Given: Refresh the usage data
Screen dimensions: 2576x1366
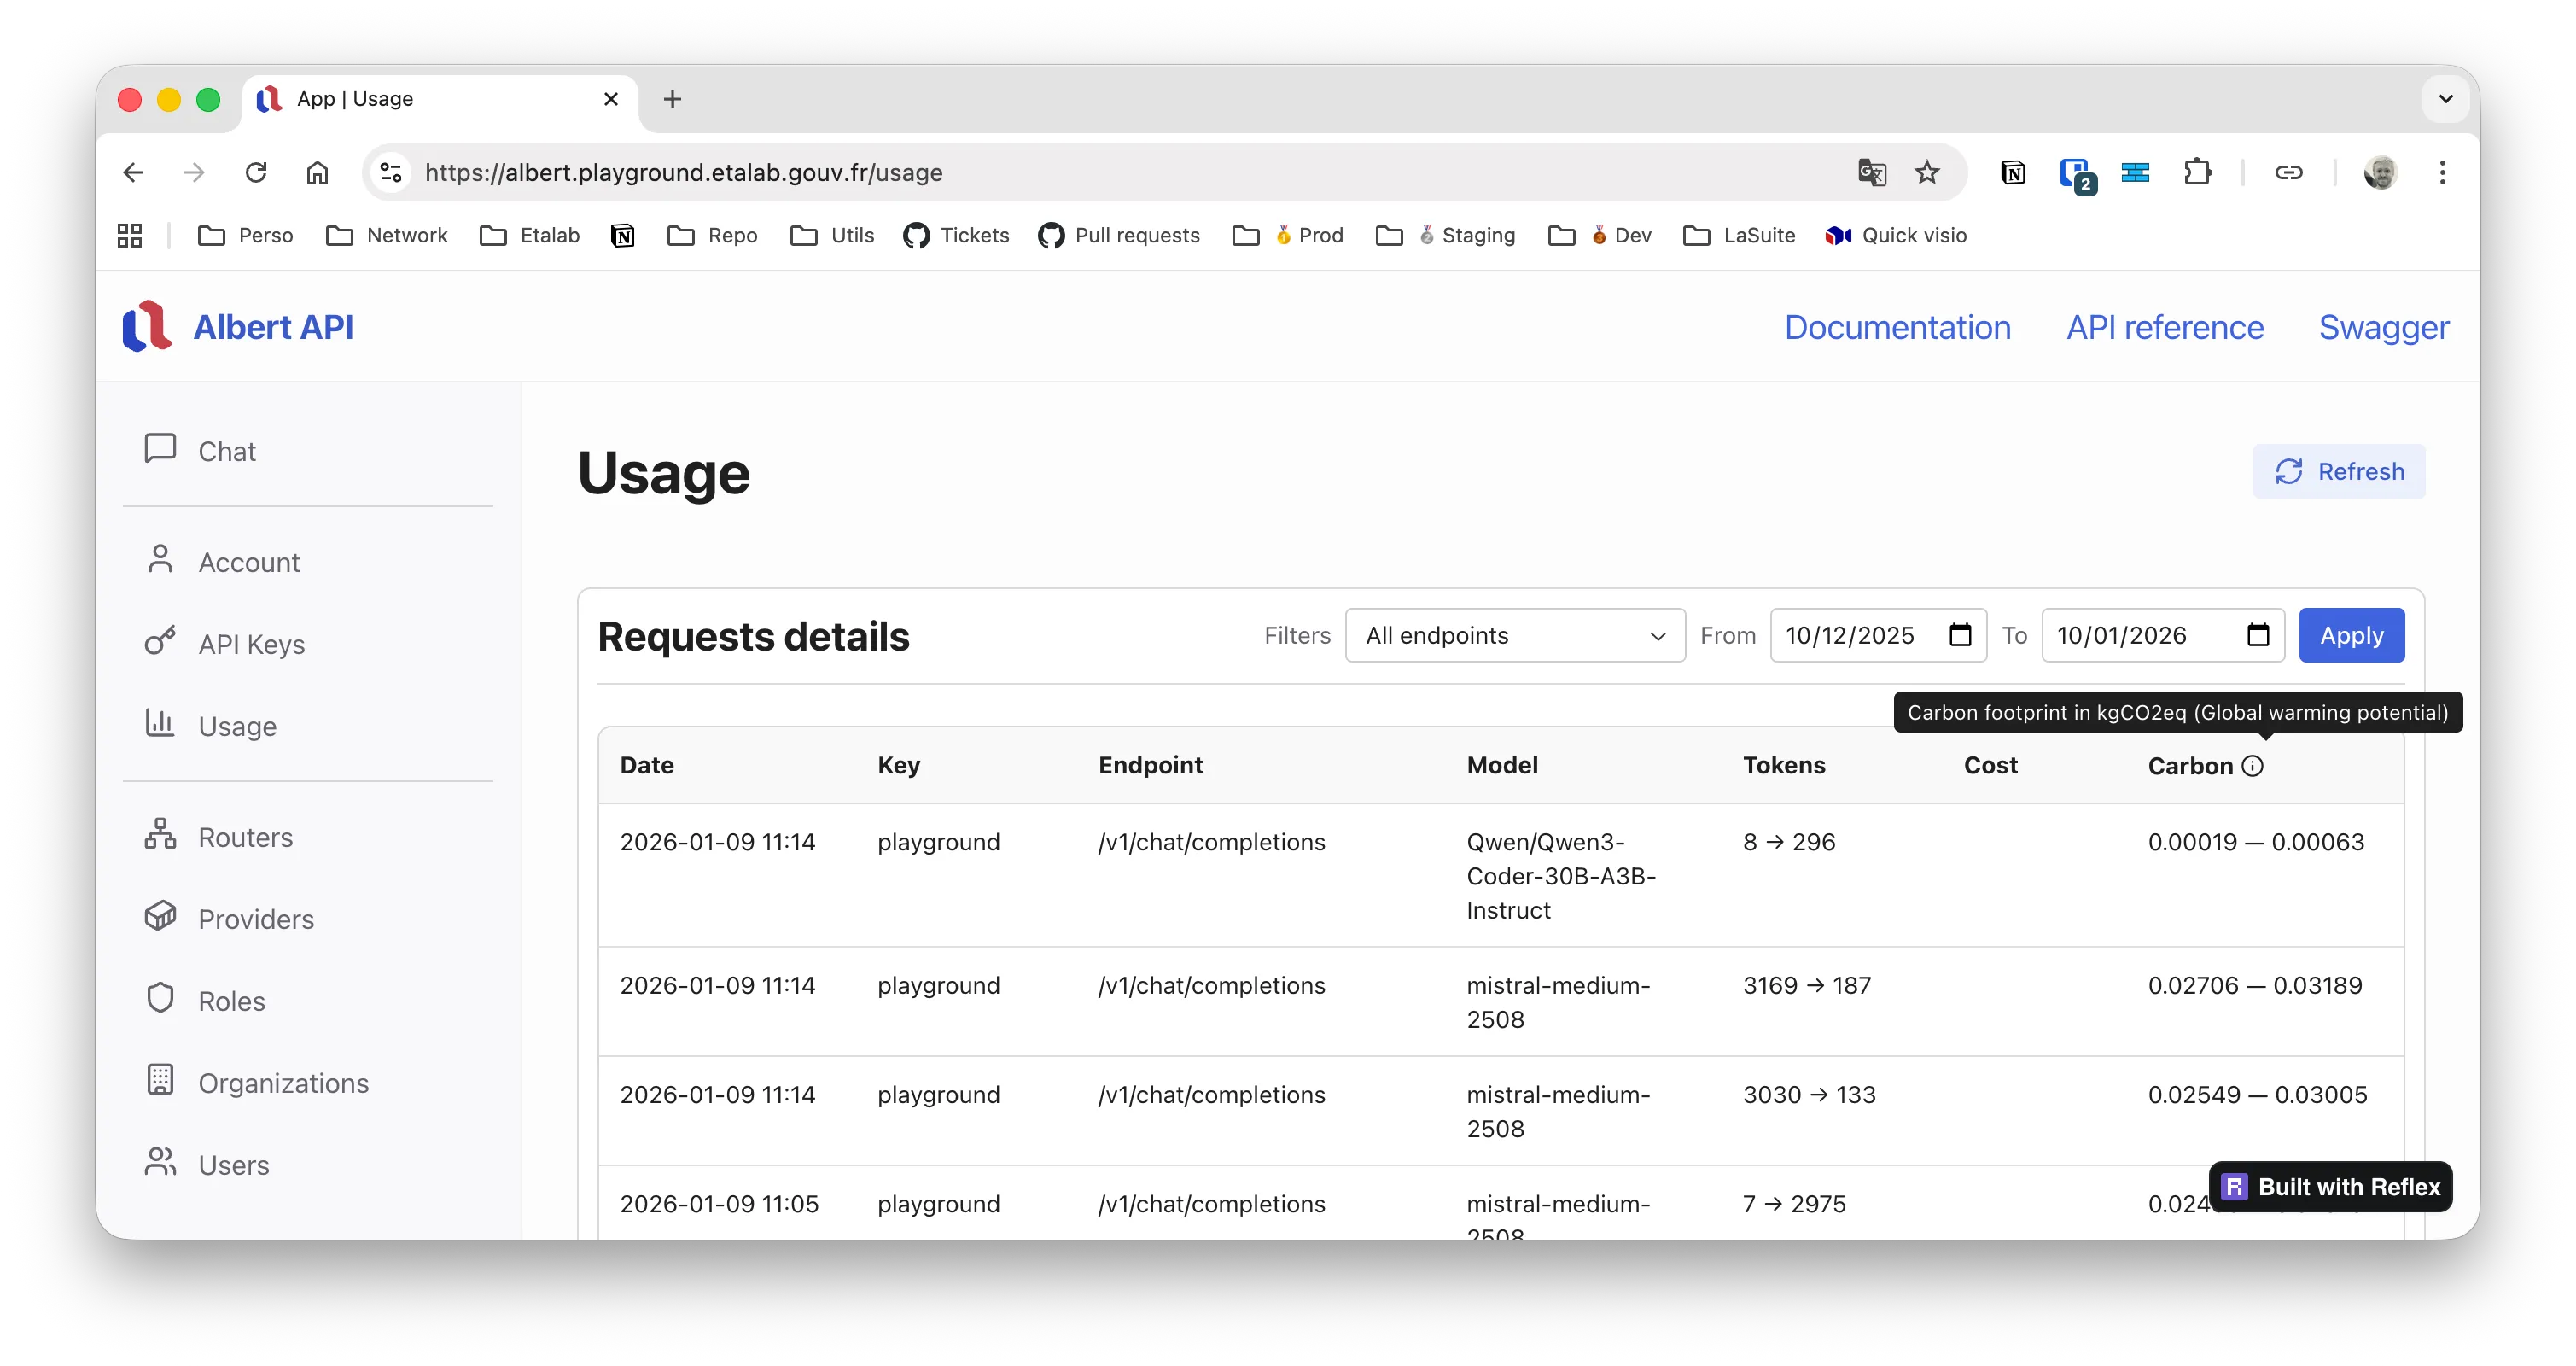Looking at the screenshot, I should pyautogui.click(x=2339, y=471).
